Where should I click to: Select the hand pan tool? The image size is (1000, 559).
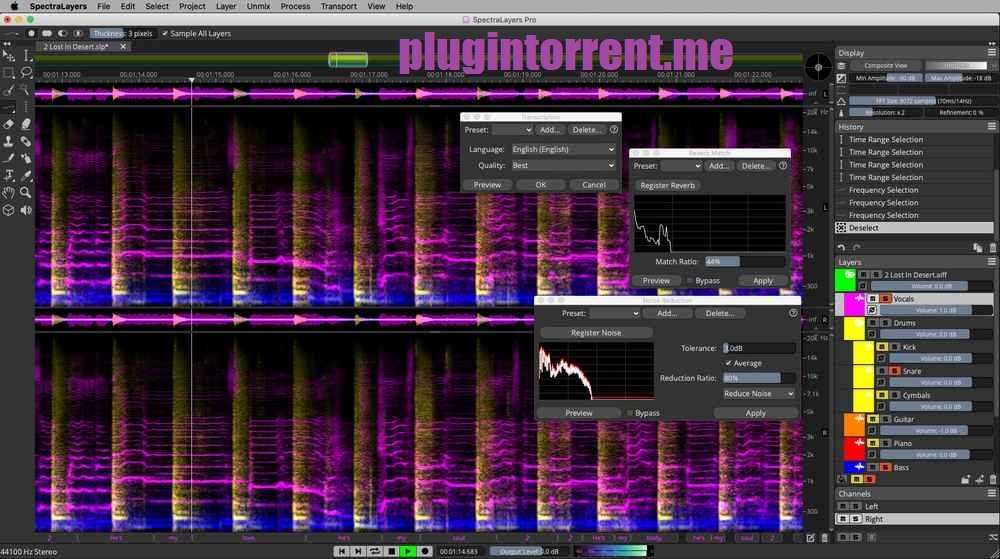click(8, 192)
